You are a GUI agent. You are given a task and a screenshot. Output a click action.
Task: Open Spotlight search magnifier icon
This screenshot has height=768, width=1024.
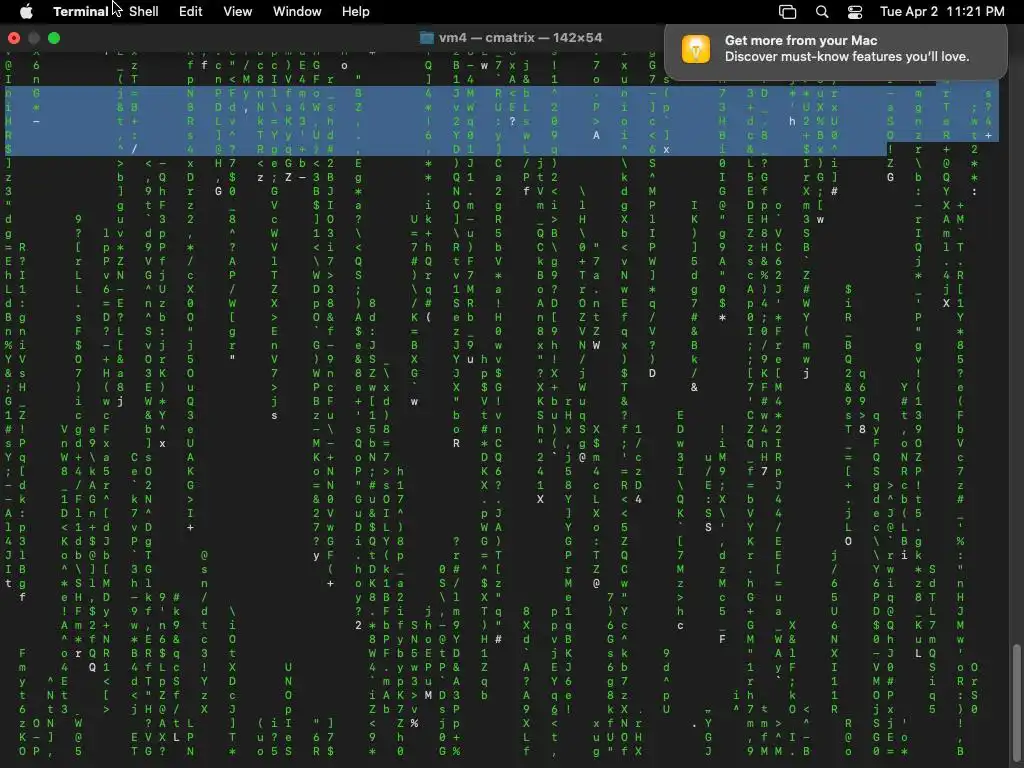[822, 11]
